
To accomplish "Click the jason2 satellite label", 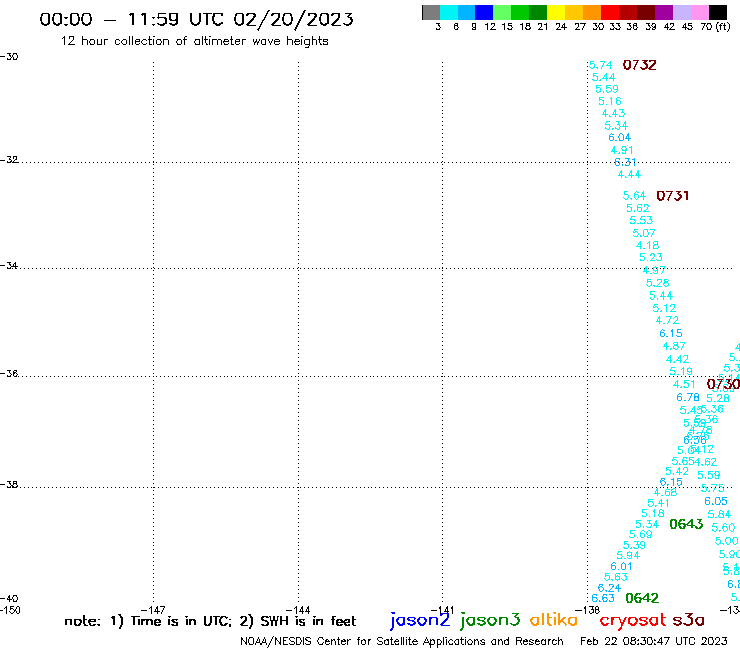I will click(x=420, y=620).
